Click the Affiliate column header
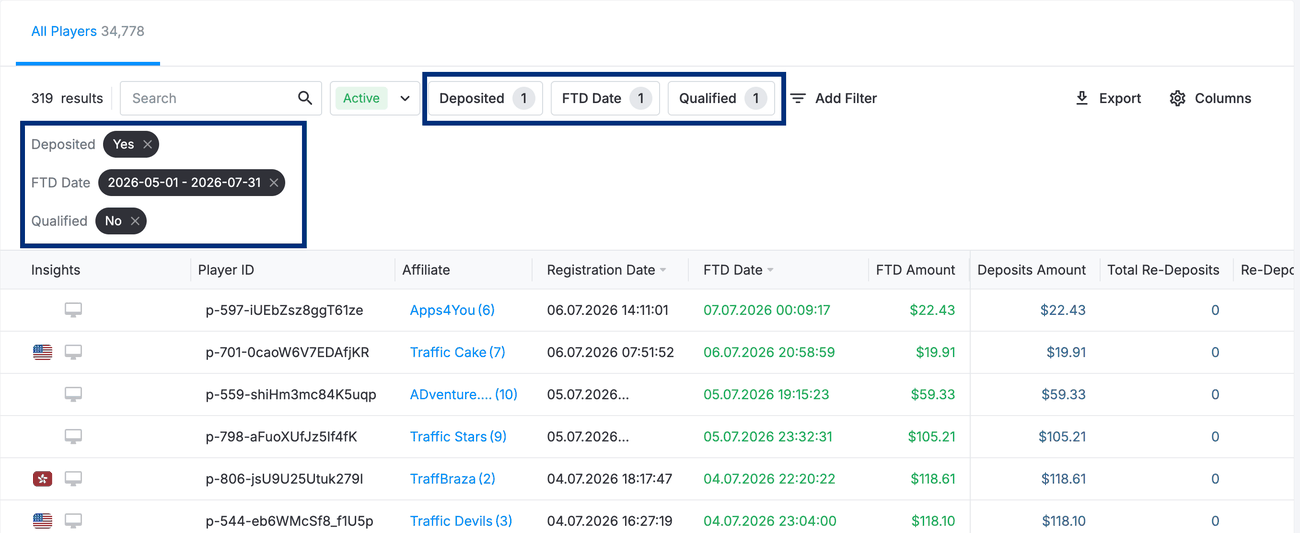This screenshot has width=1300, height=533. [426, 270]
